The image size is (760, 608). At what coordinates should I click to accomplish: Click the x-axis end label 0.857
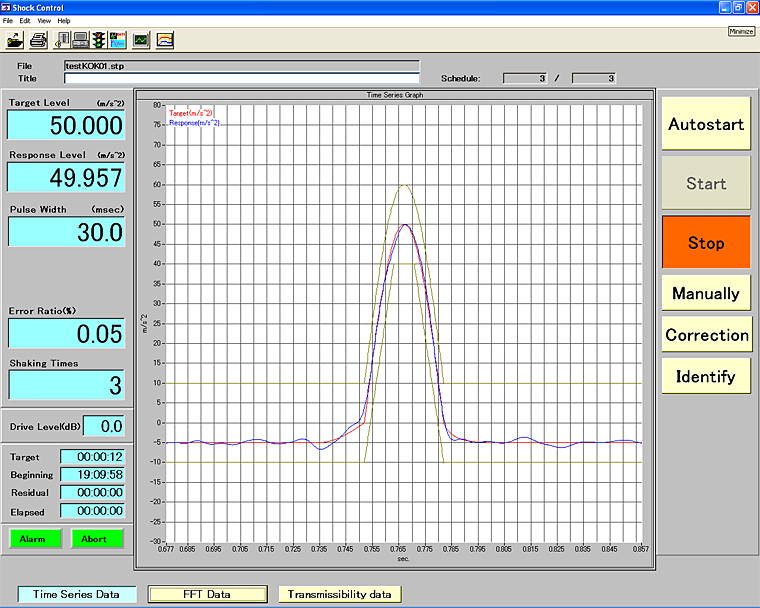coord(641,549)
